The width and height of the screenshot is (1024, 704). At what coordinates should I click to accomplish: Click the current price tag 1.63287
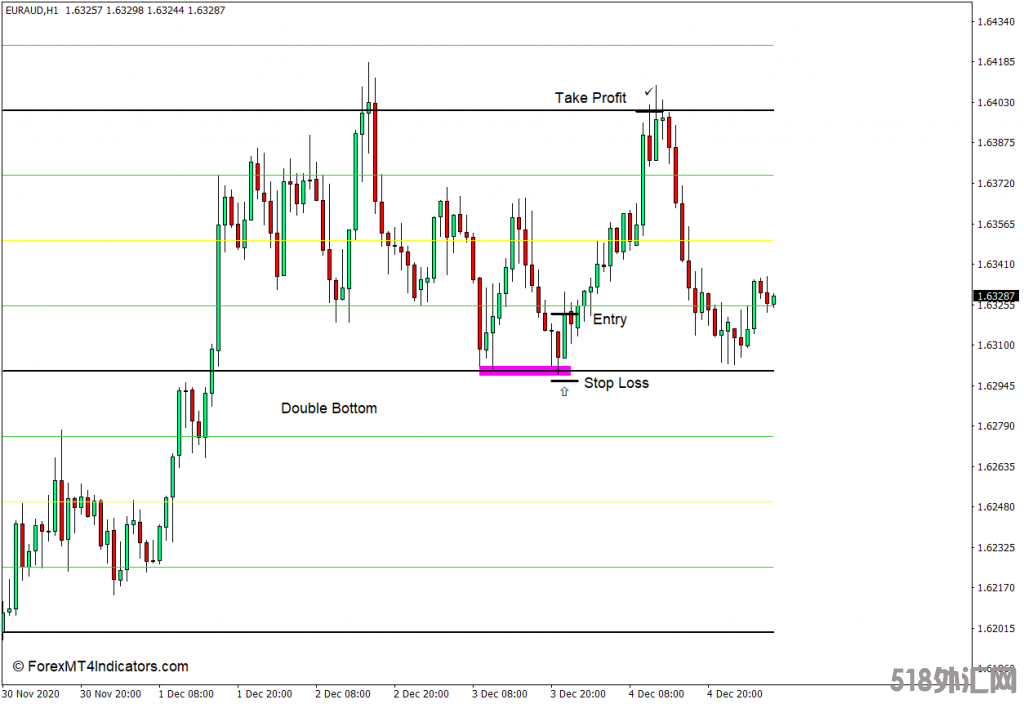click(x=996, y=296)
